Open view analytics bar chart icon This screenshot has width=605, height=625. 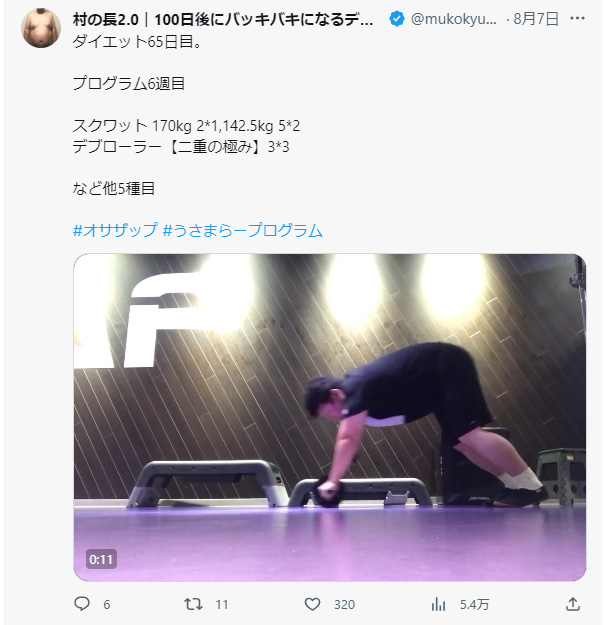tap(438, 604)
